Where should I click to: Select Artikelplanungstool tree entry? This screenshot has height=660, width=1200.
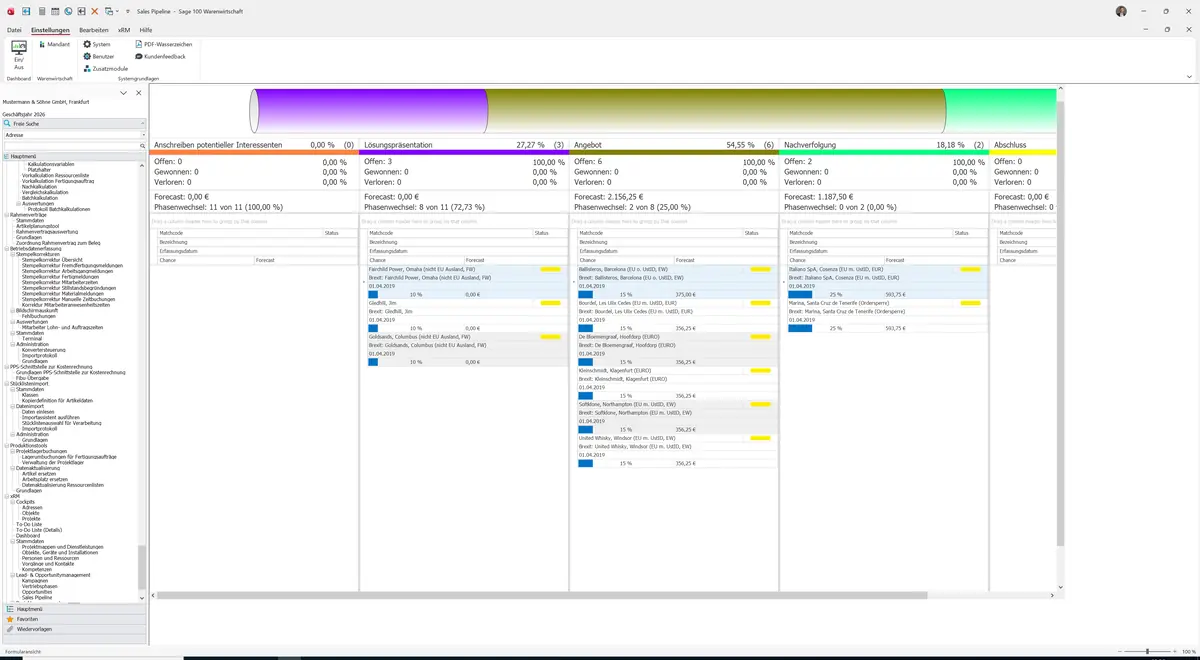click(36, 225)
